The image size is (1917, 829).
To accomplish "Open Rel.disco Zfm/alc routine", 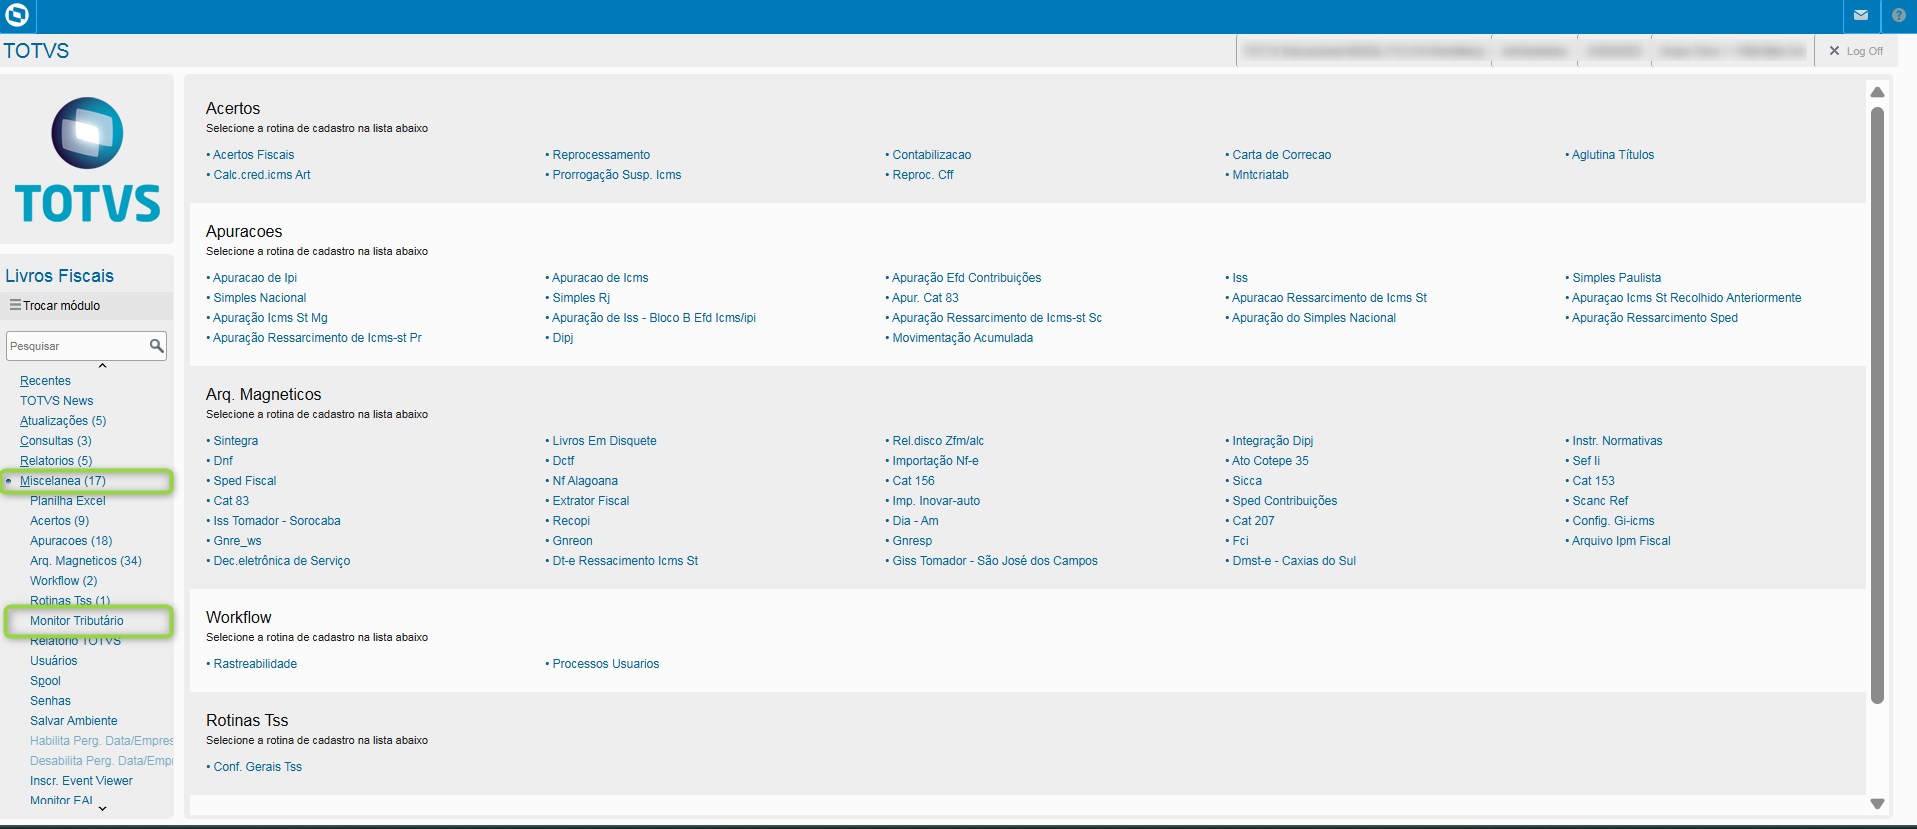I will [938, 441].
